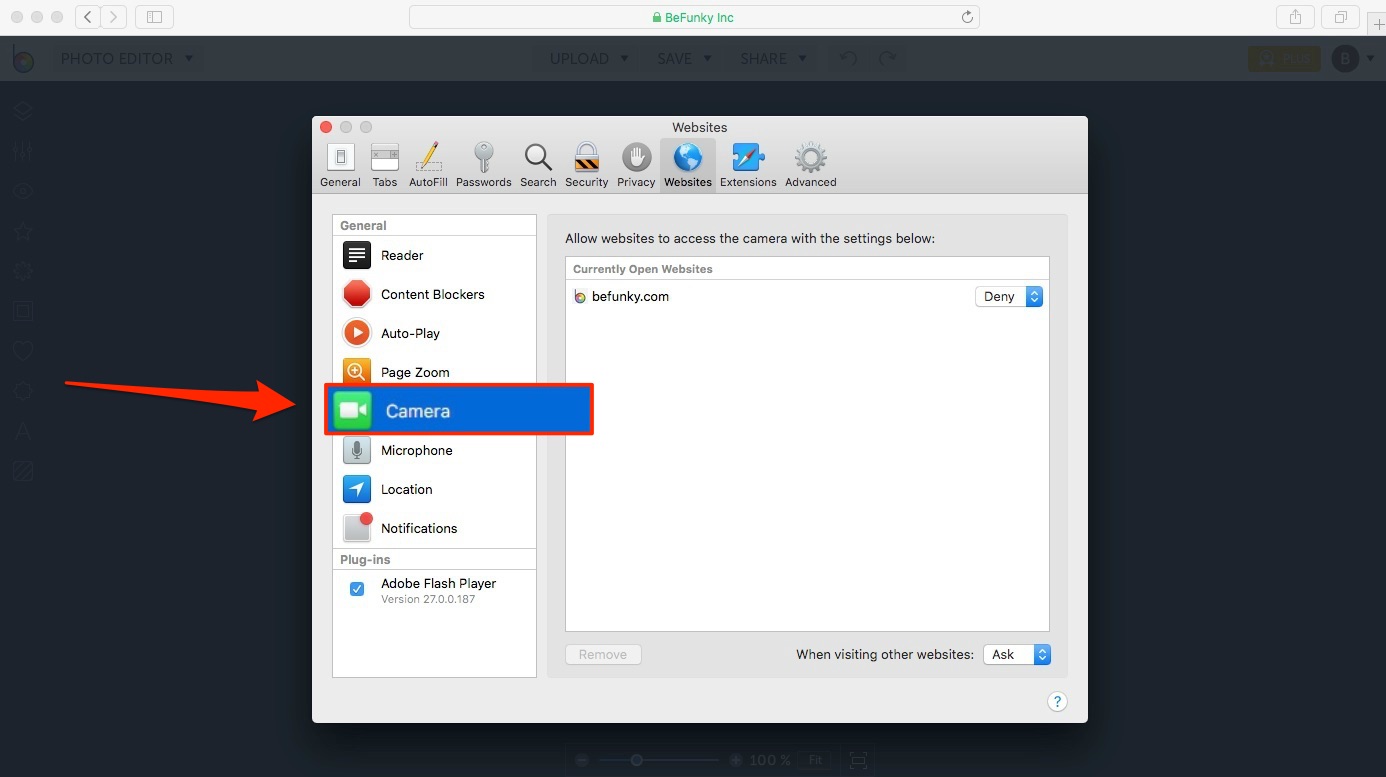Select Microphone in the websites sidebar

pos(435,450)
